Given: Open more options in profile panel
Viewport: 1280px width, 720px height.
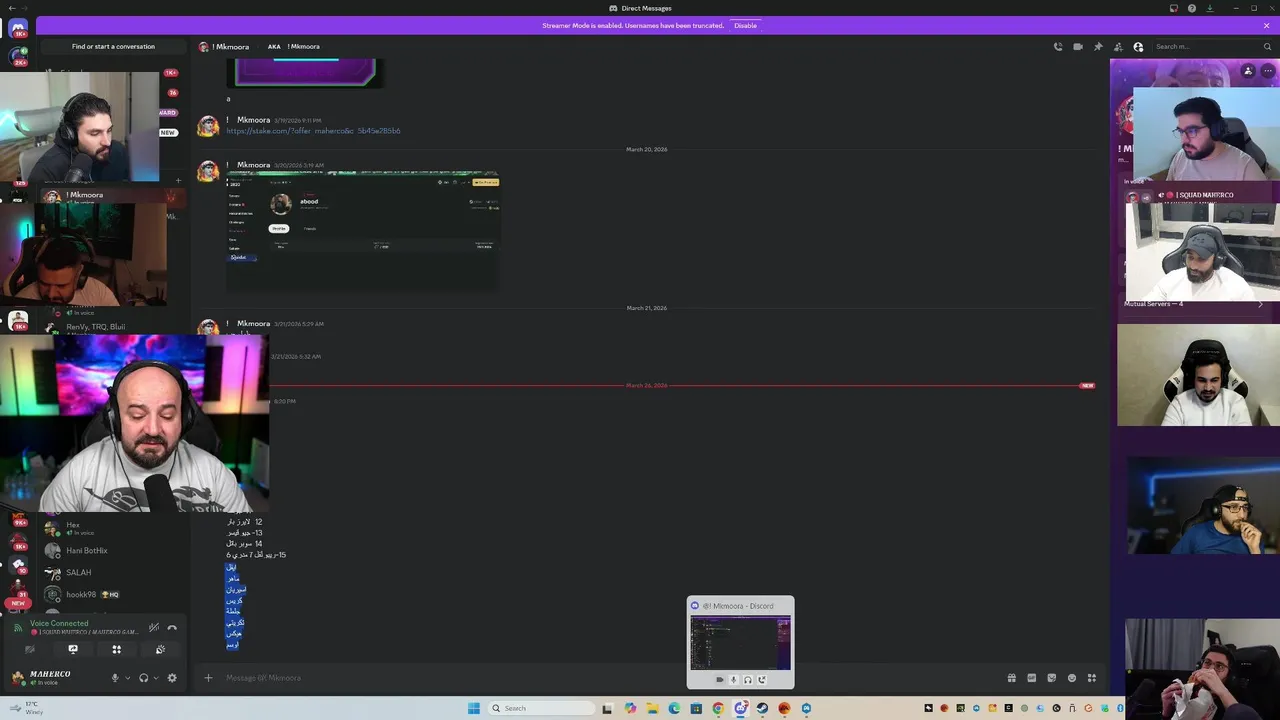Looking at the screenshot, I should [1268, 71].
